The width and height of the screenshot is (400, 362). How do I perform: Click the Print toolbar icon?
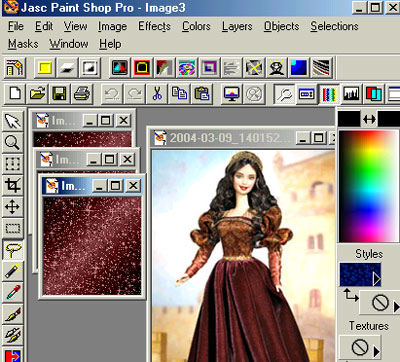(81, 94)
